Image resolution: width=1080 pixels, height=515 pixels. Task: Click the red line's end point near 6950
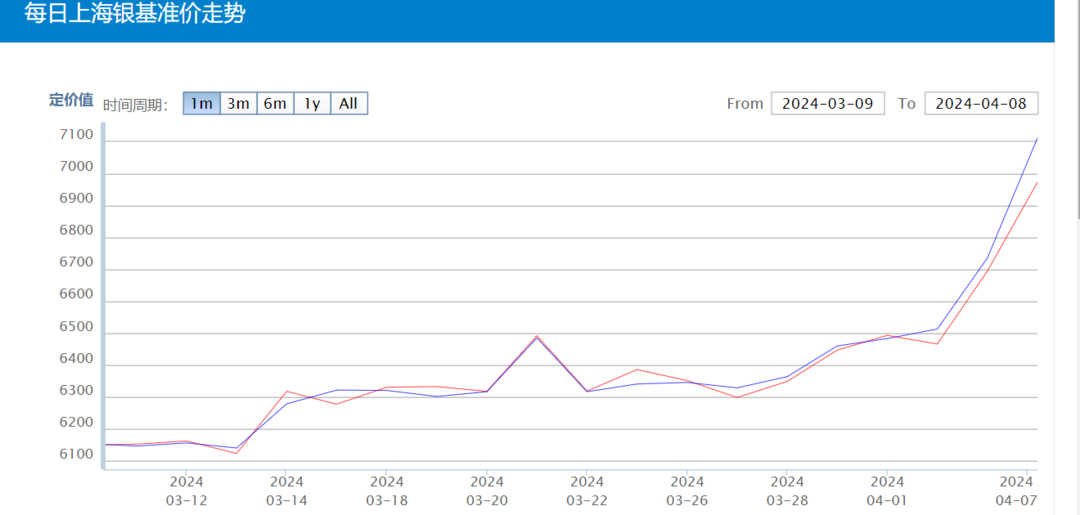tap(1037, 182)
